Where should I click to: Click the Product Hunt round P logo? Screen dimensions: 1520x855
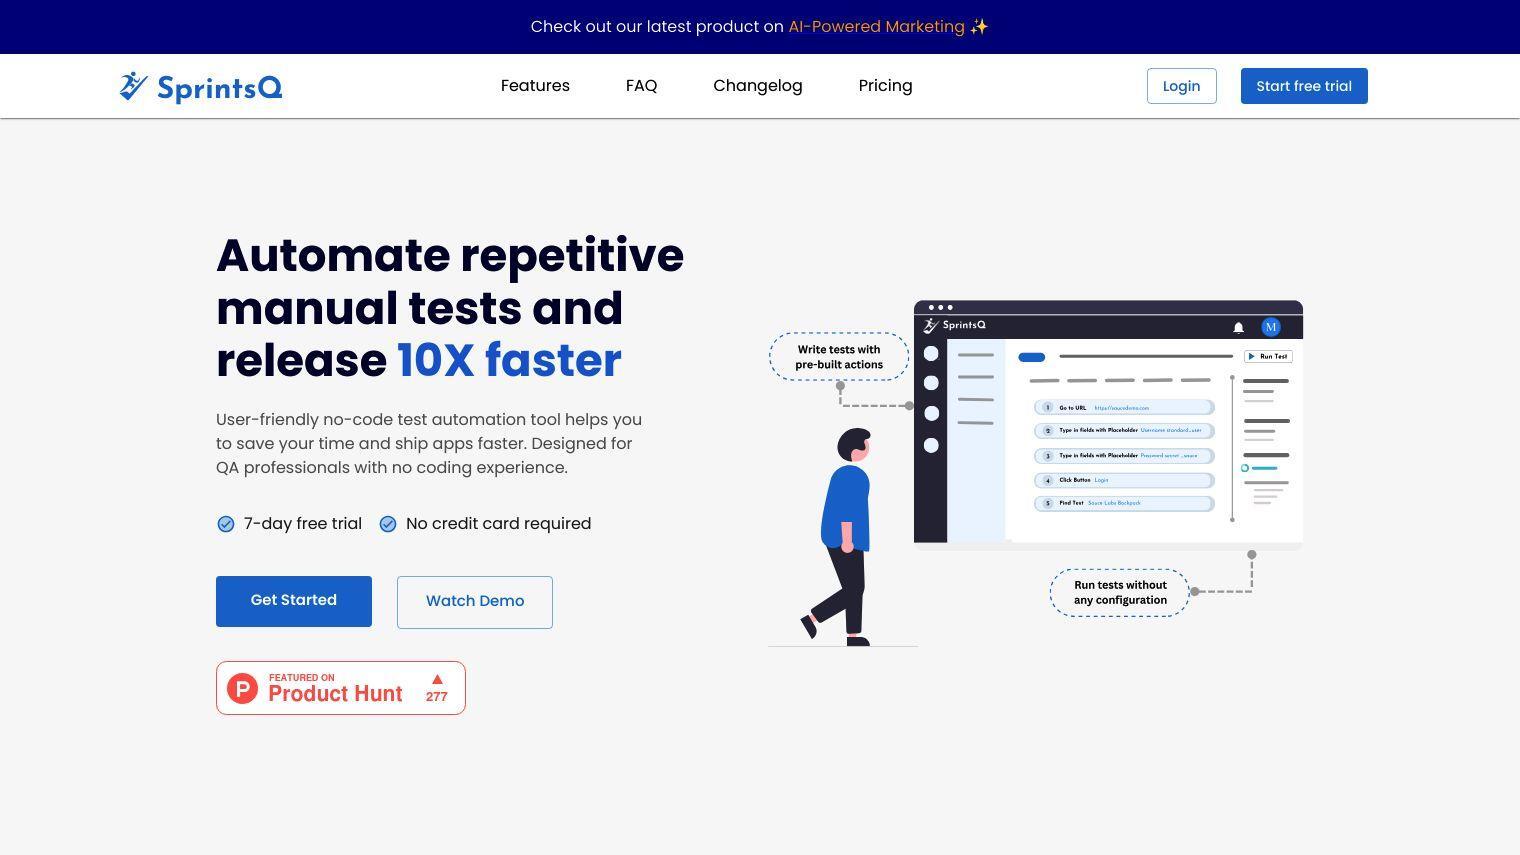click(x=242, y=688)
